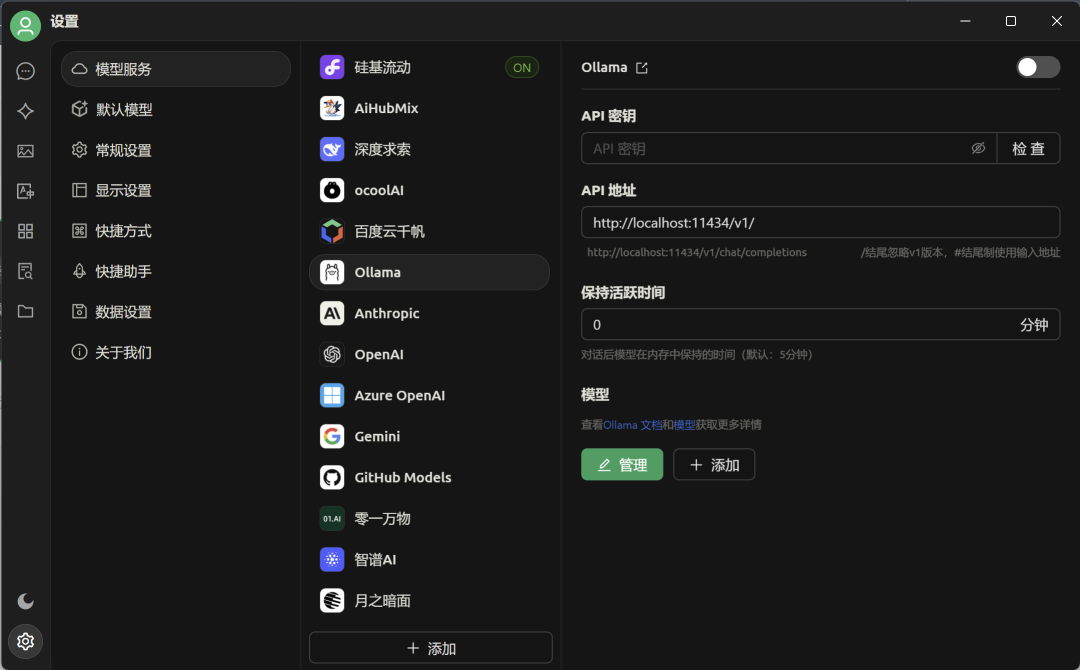Image resolution: width=1080 pixels, height=670 pixels.
Task: Open the Ollama 文档 link
Action: click(x=634, y=424)
